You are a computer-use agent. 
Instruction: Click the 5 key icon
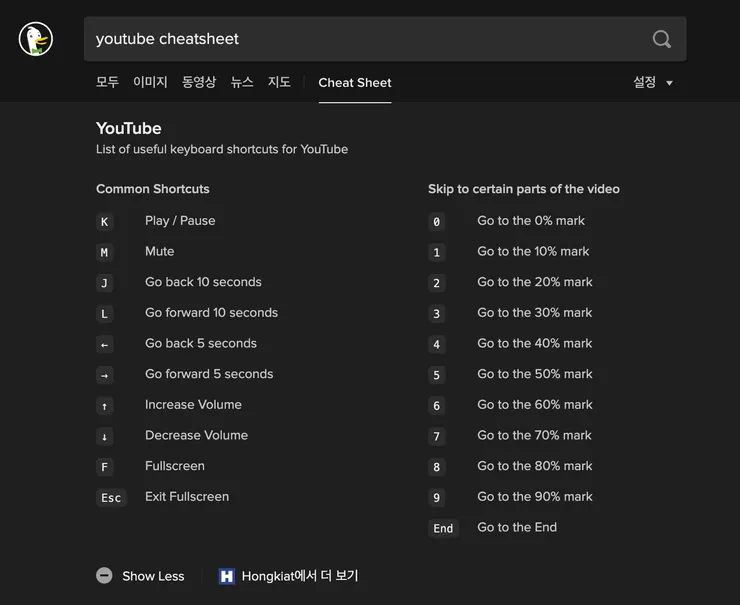[437, 375]
